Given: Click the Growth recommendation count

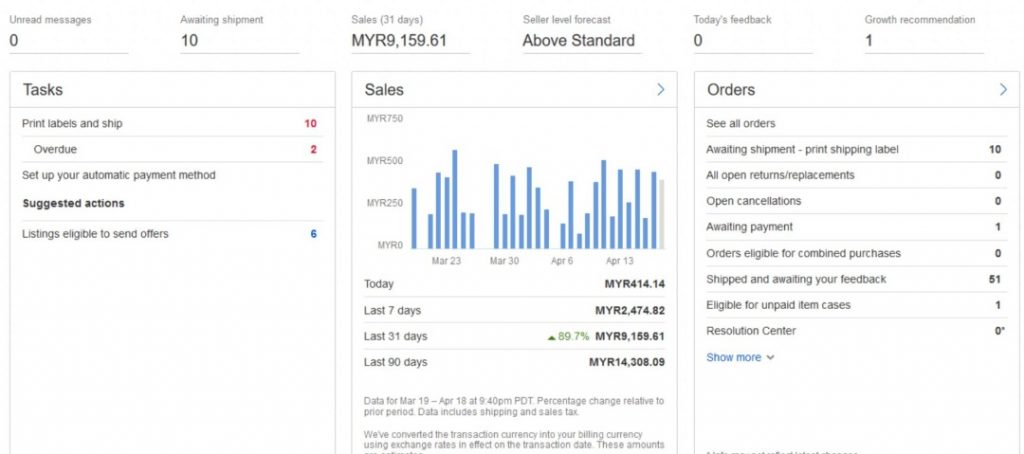Looking at the screenshot, I should pyautogui.click(x=869, y=41).
